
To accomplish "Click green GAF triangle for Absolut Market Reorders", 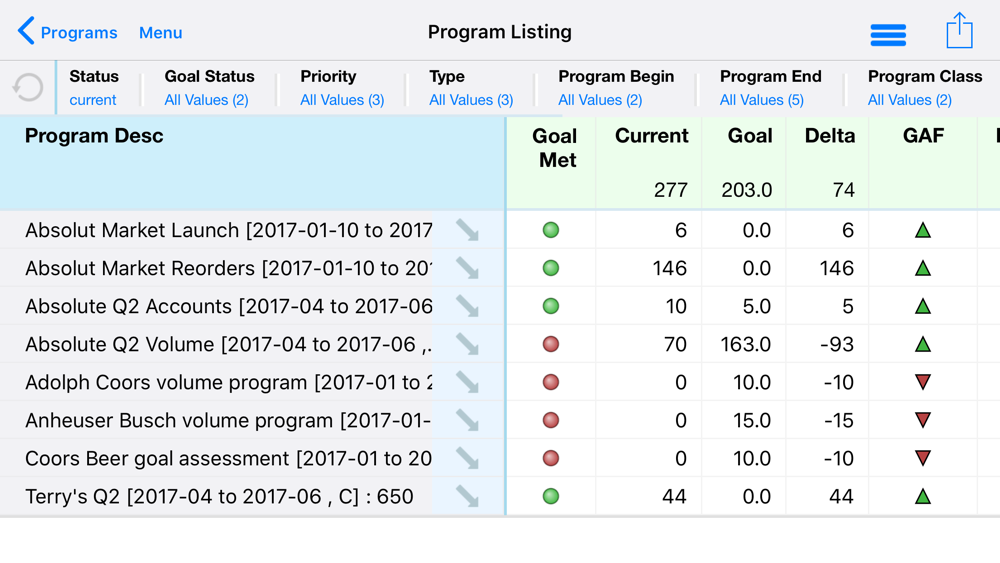I will 923,268.
